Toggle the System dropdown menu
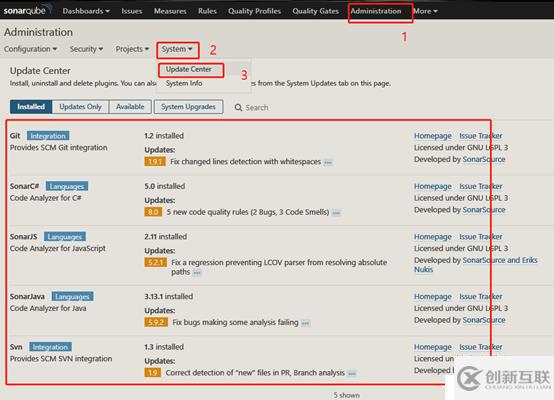This screenshot has width=554, height=400. point(177,49)
